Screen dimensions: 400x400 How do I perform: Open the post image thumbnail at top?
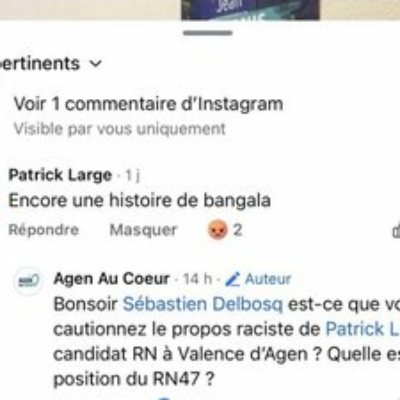coord(250,10)
